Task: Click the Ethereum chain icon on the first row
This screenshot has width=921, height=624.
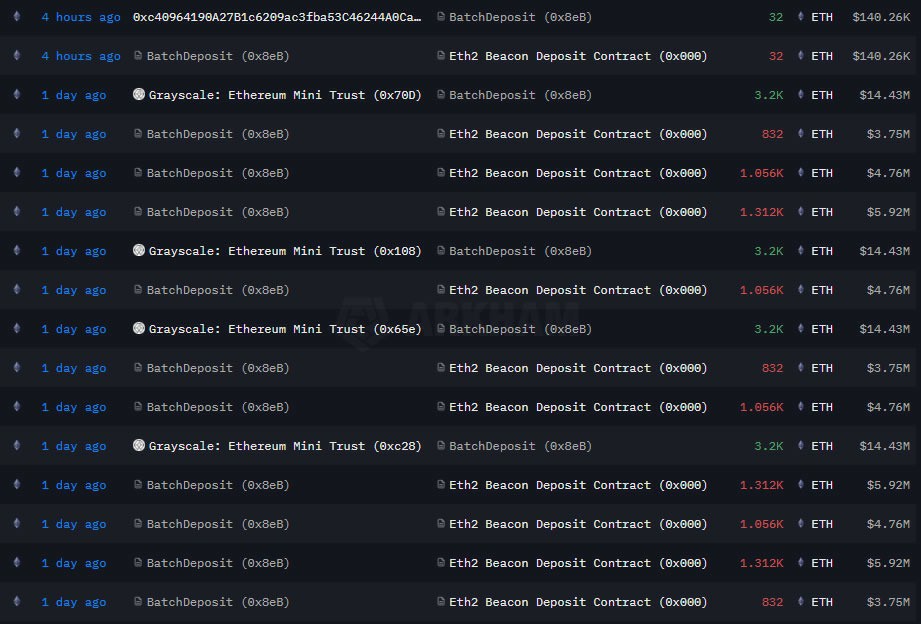Action: [x=16, y=17]
